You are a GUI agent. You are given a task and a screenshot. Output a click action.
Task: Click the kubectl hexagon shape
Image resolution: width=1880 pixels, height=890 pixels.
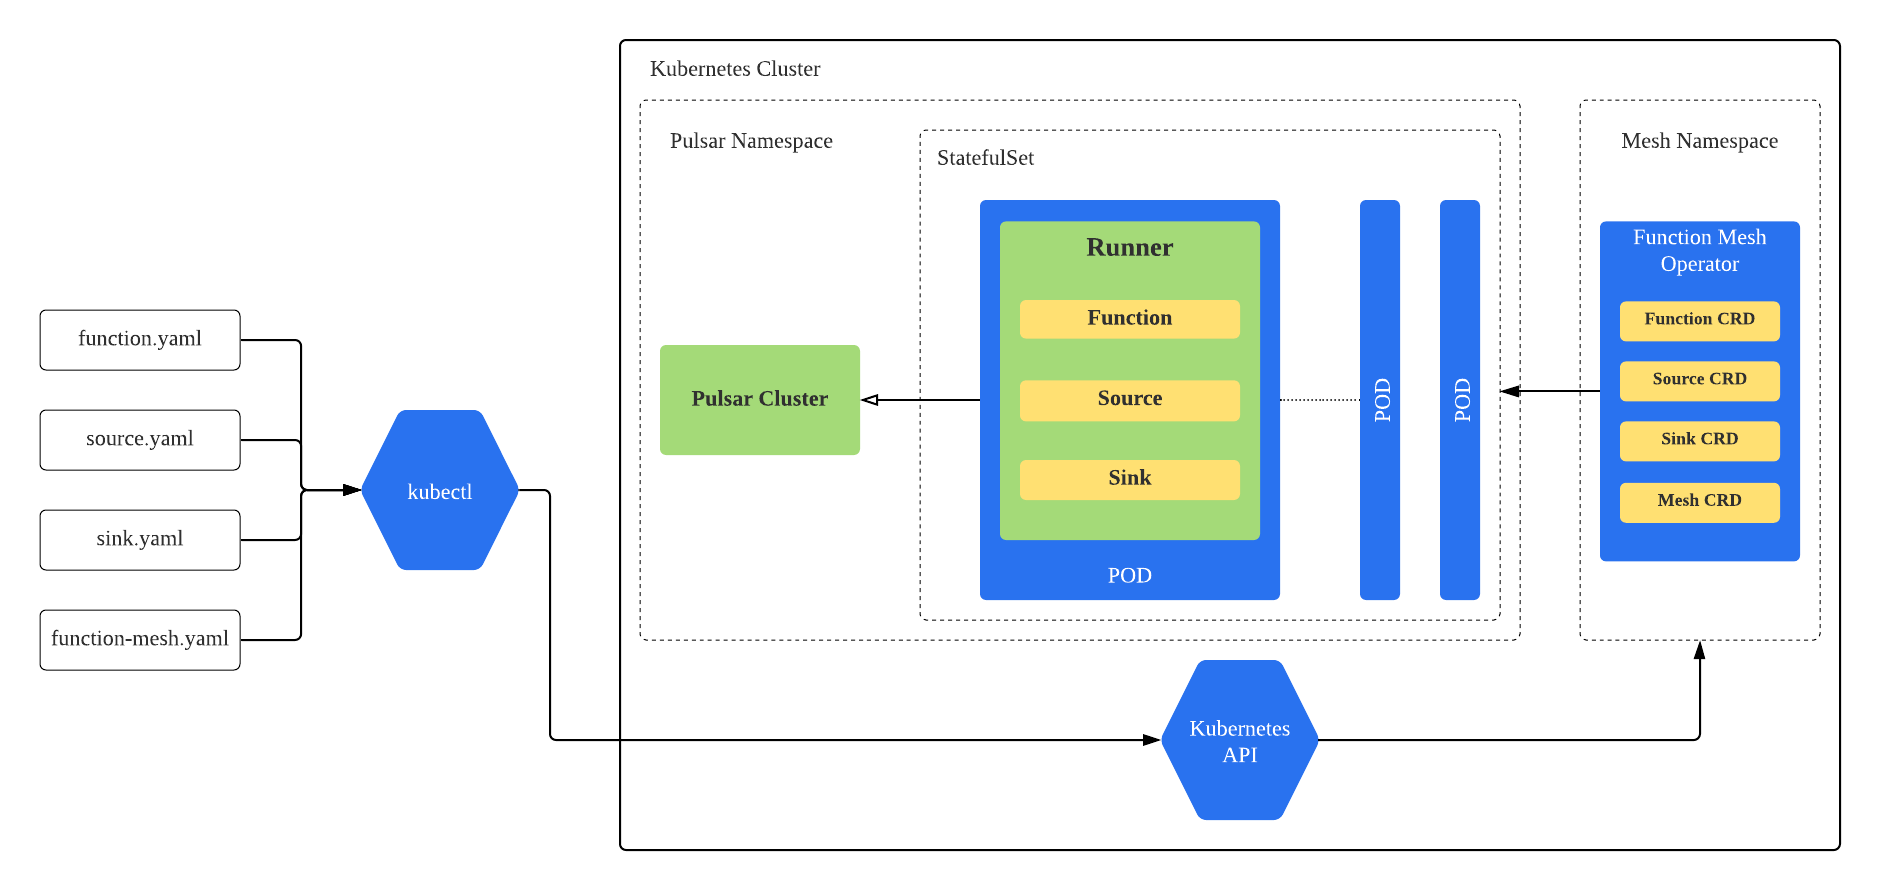[439, 491]
